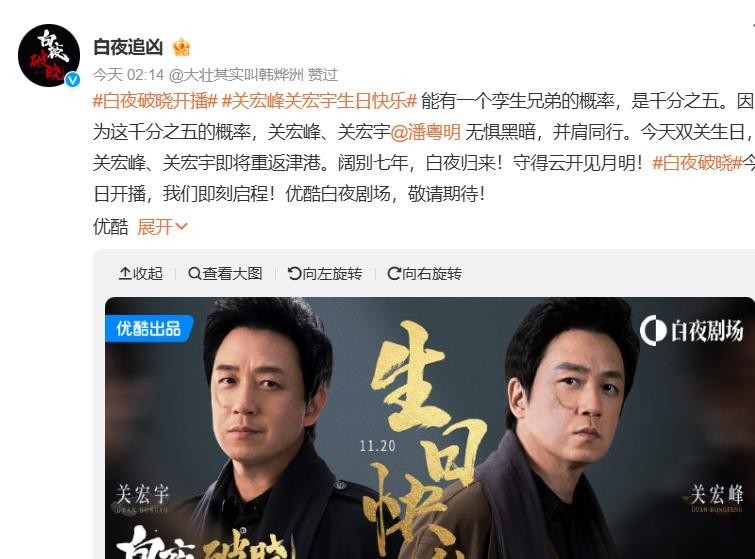Open the 白夜追凶 profile avatar
This screenshot has width=755, height=559.
[49, 55]
